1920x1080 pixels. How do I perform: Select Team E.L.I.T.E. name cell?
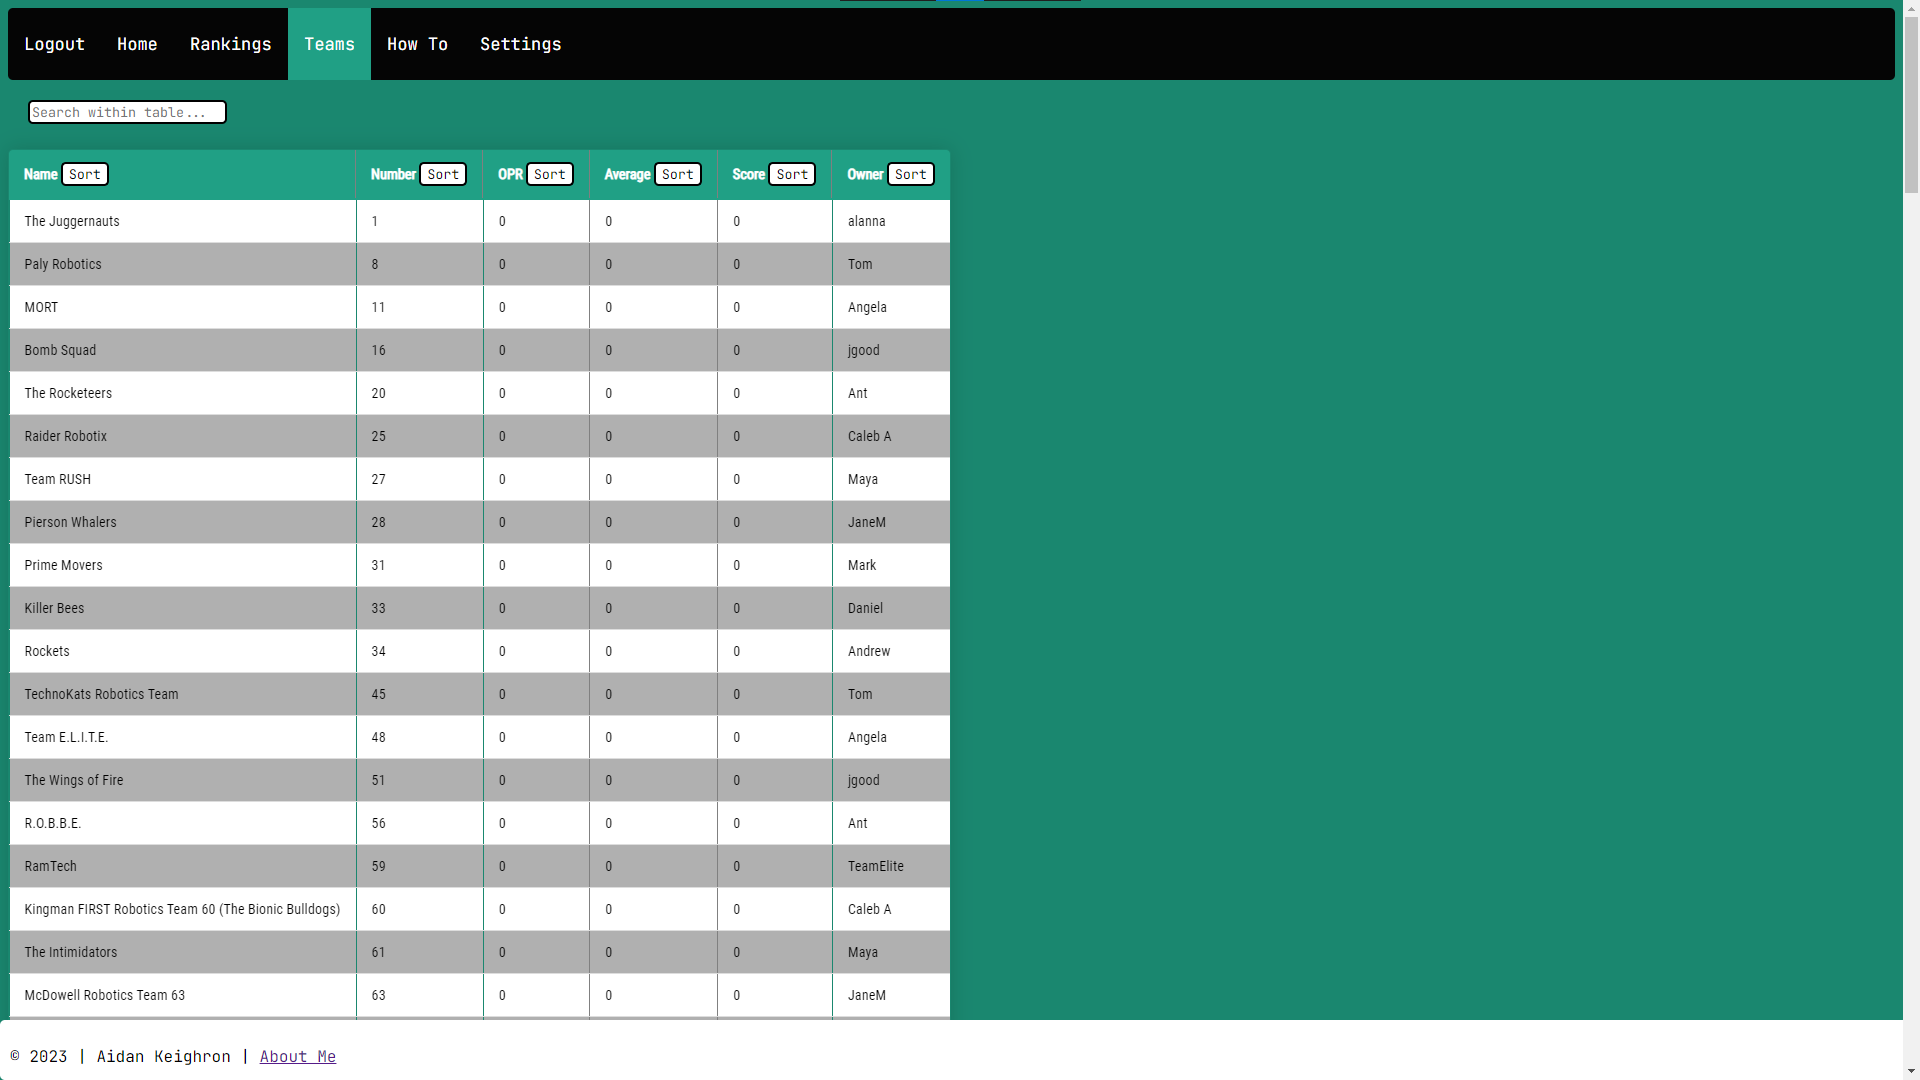pyautogui.click(x=66, y=737)
